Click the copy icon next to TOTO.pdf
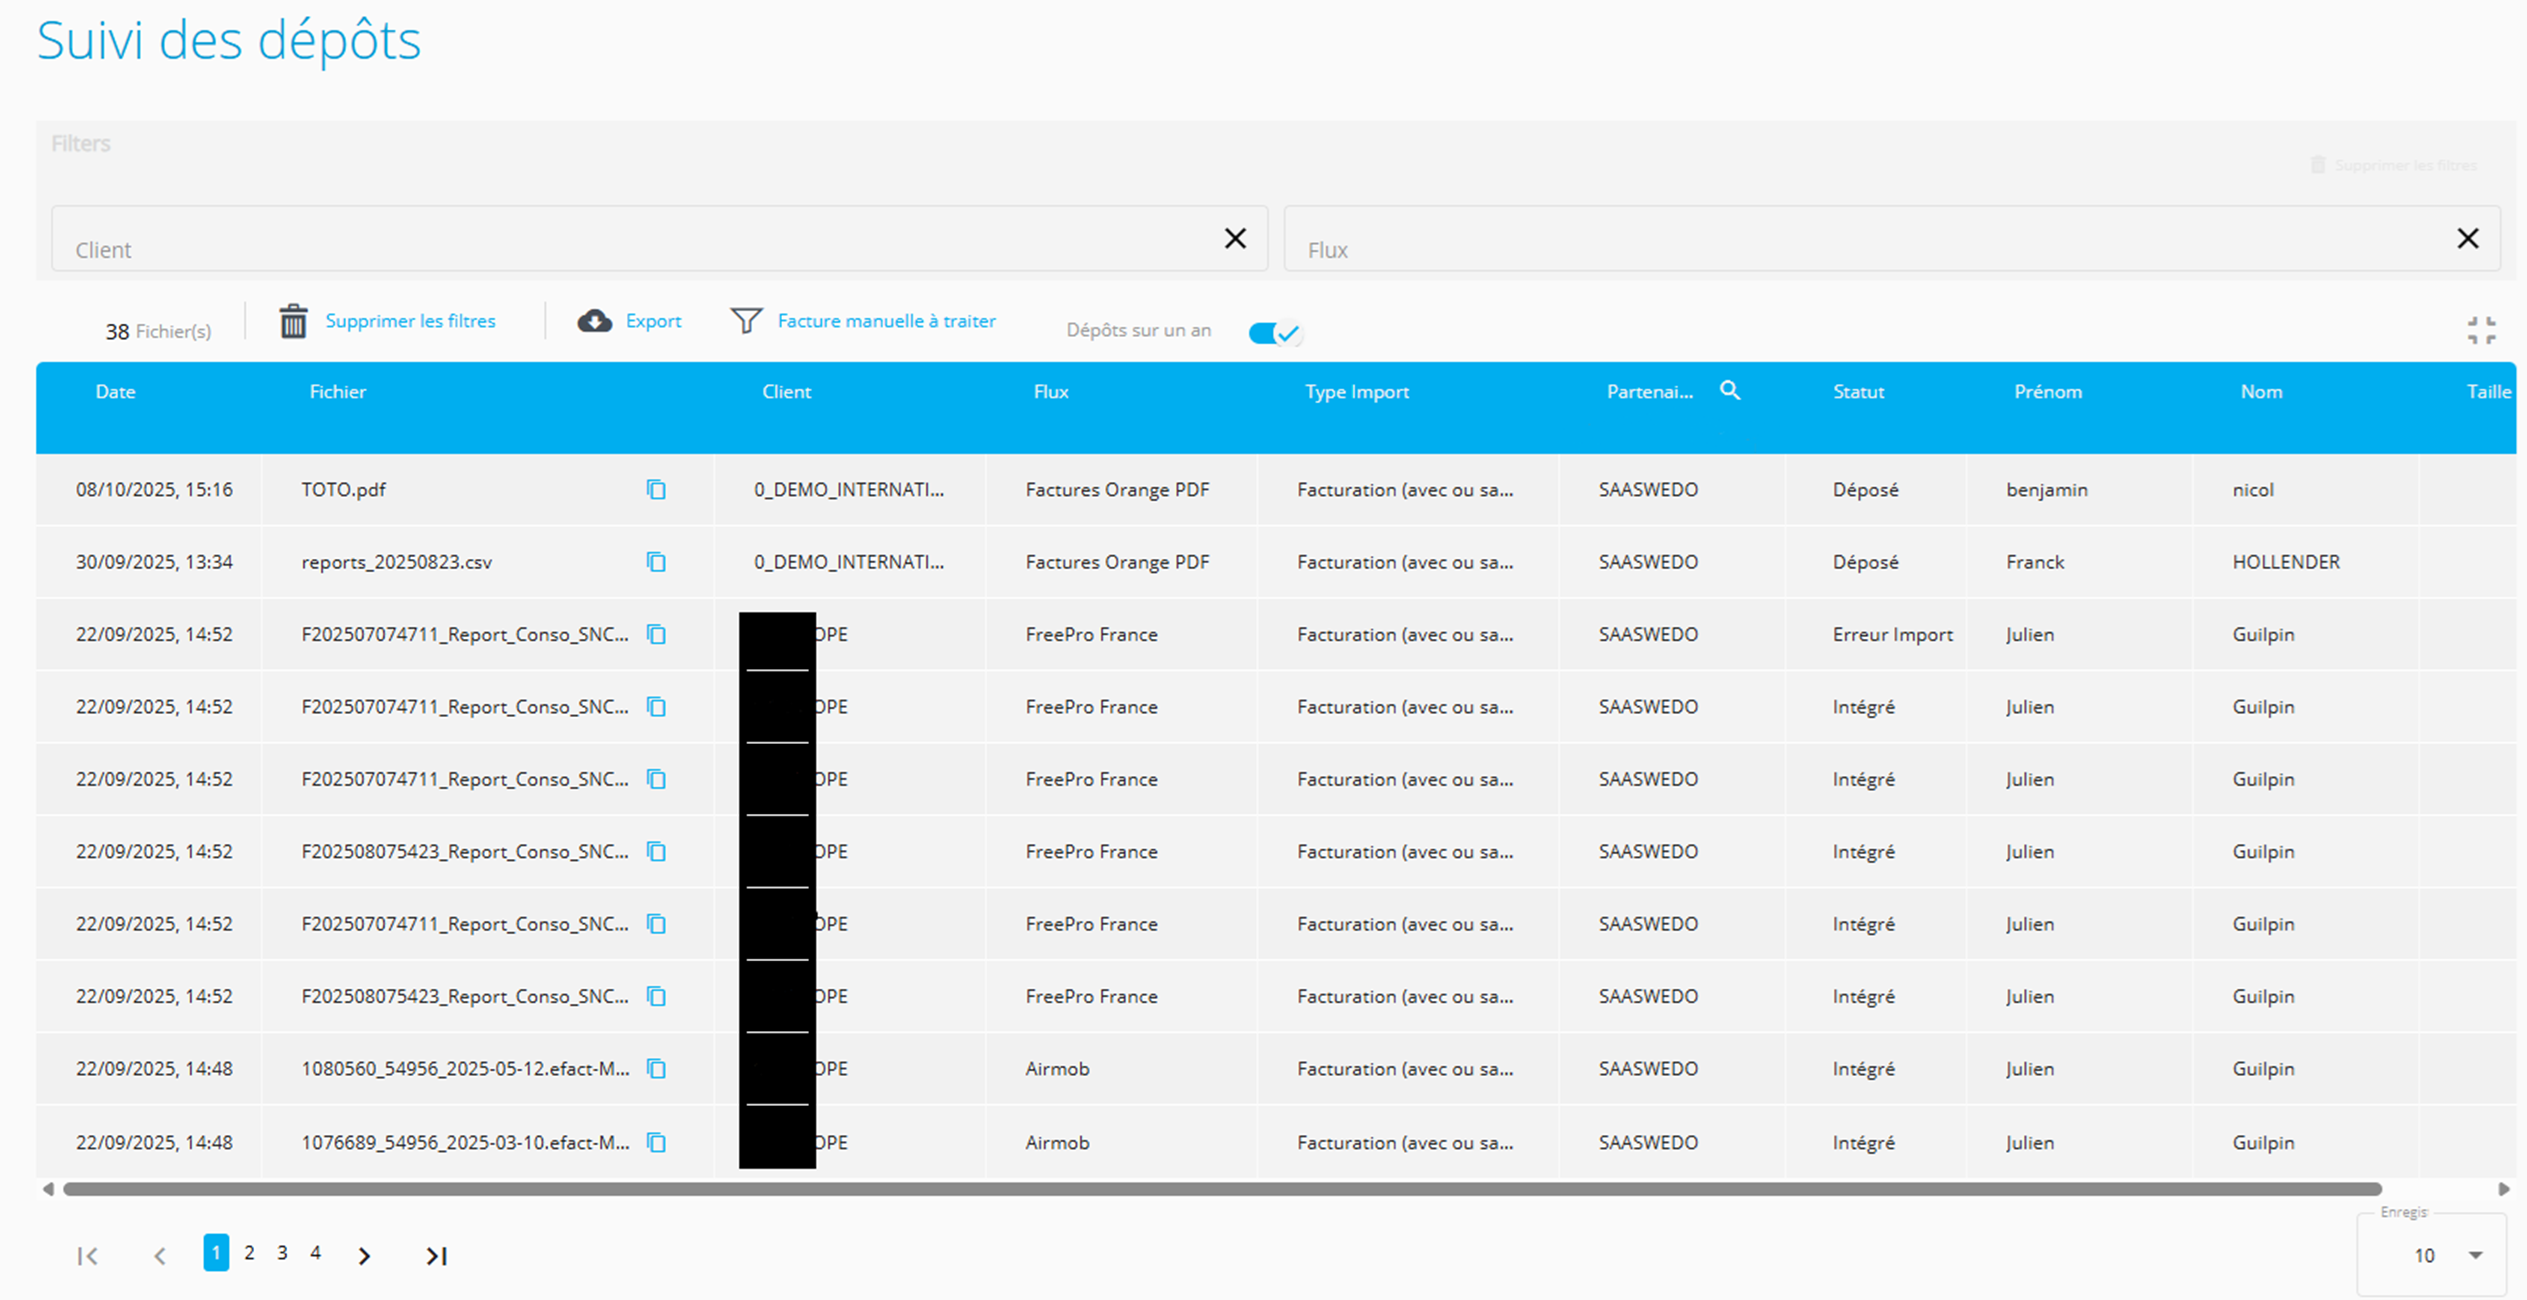This screenshot has width=2527, height=1300. point(656,489)
